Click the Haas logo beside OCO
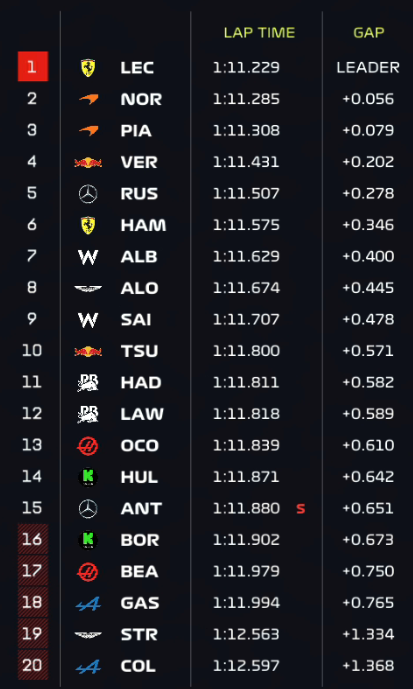 click(x=88, y=446)
